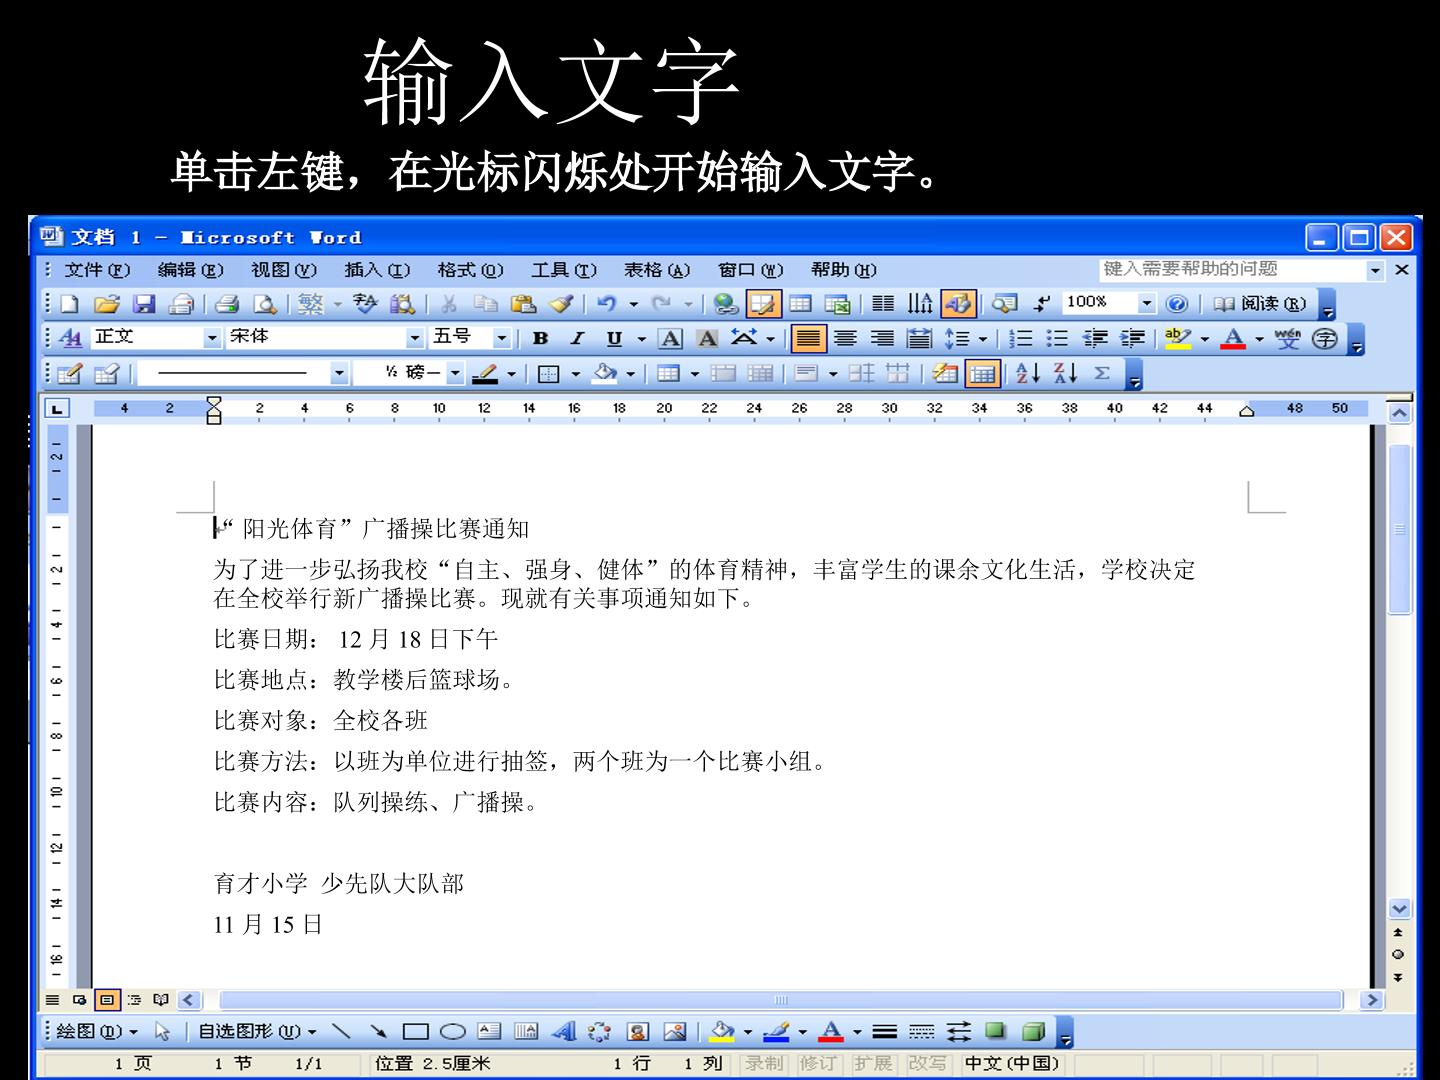The width and height of the screenshot is (1440, 1080).
Task: Click the Columns layout icon
Action: (883, 303)
